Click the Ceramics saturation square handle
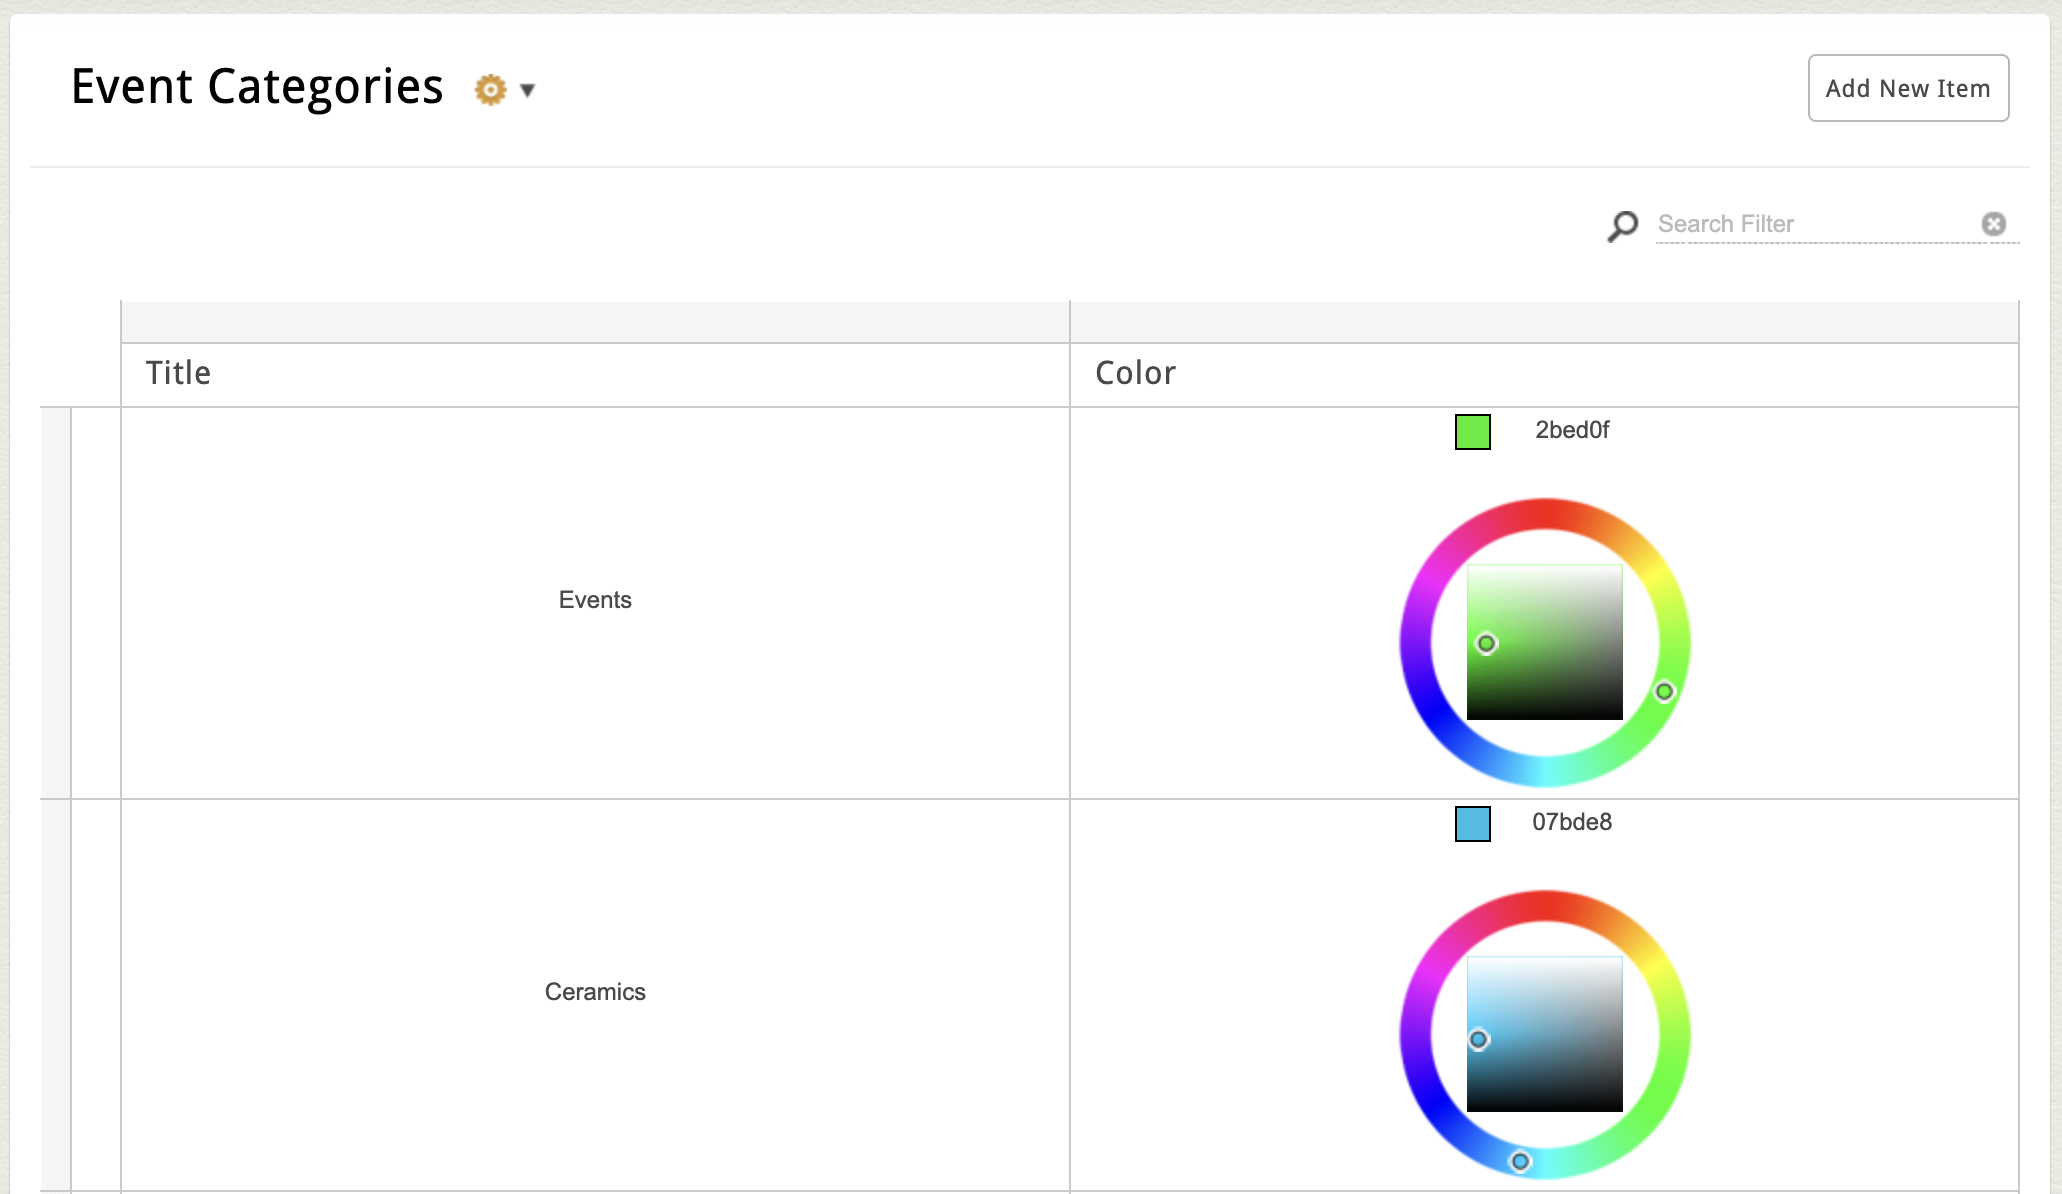The image size is (2062, 1194). [x=1479, y=1040]
